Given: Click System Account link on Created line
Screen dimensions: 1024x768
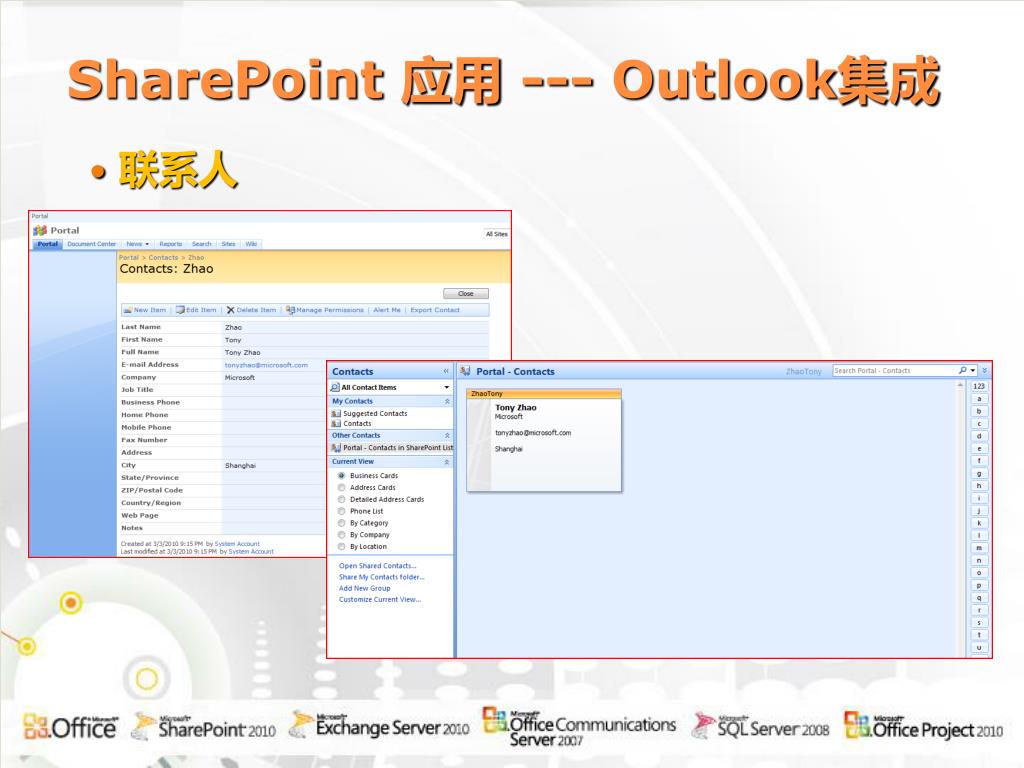Looking at the screenshot, I should [x=237, y=543].
